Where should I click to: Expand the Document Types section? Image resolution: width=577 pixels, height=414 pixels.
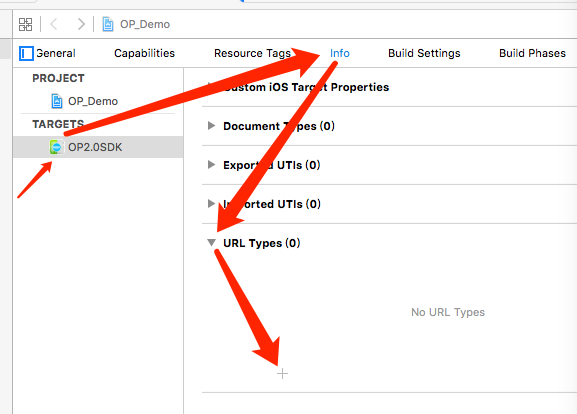(211, 126)
